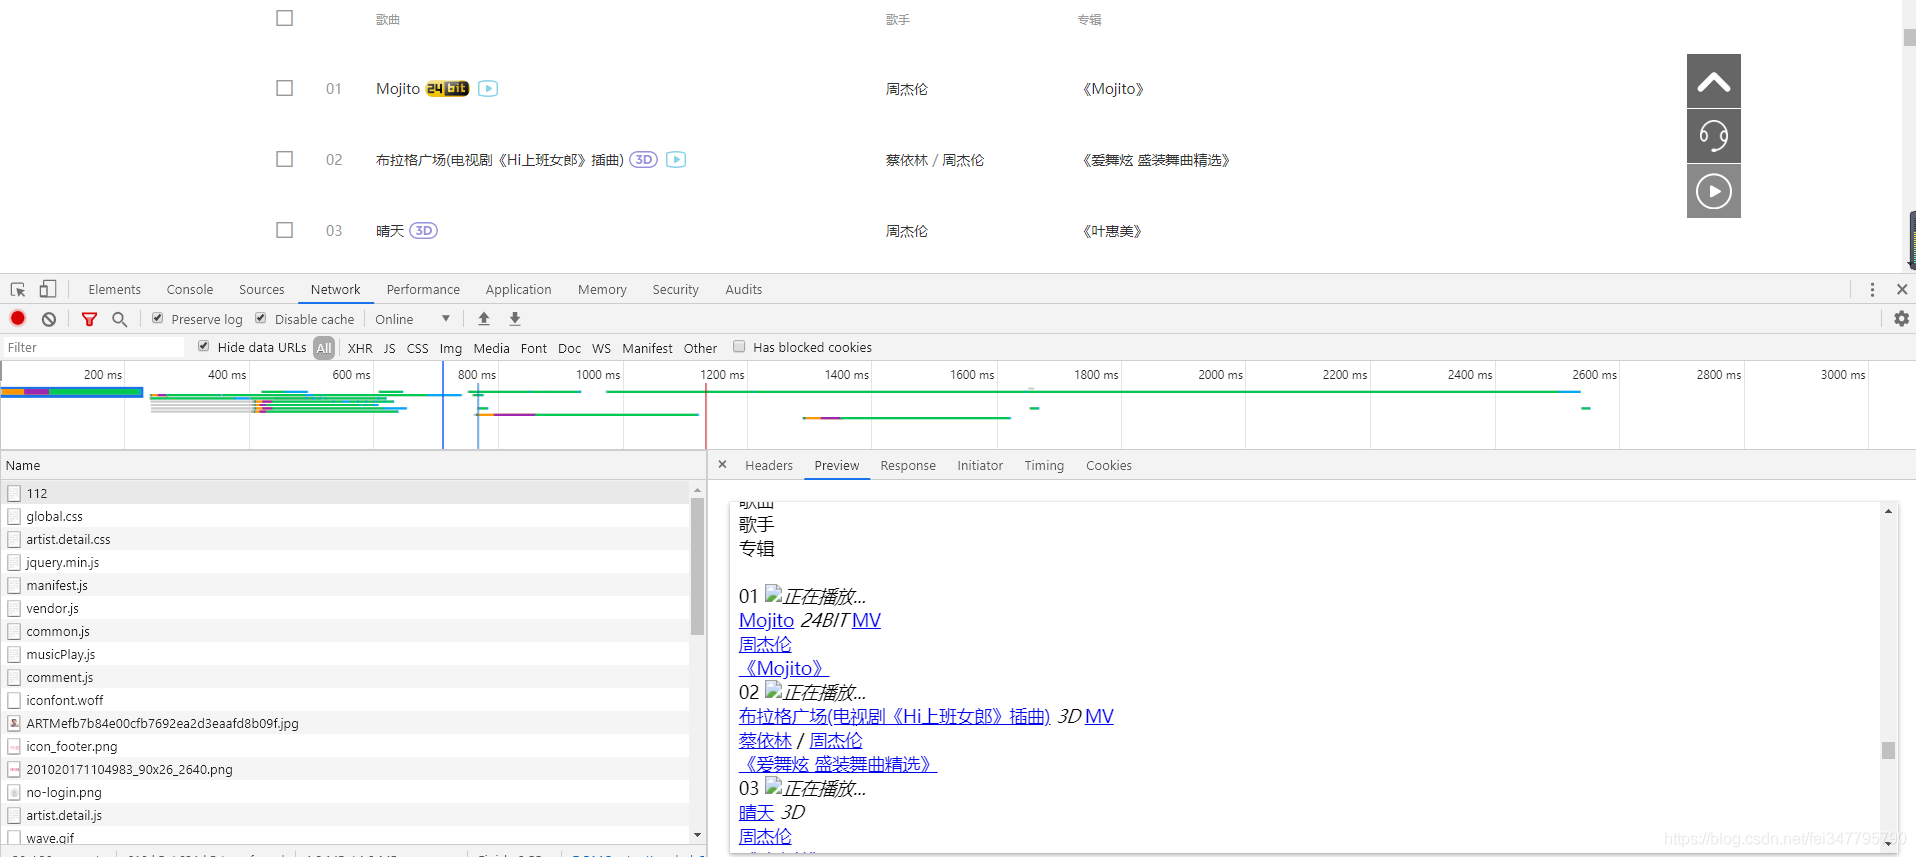This screenshot has height=857, width=1916.
Task: Check the box for song 02
Action: pos(285,159)
